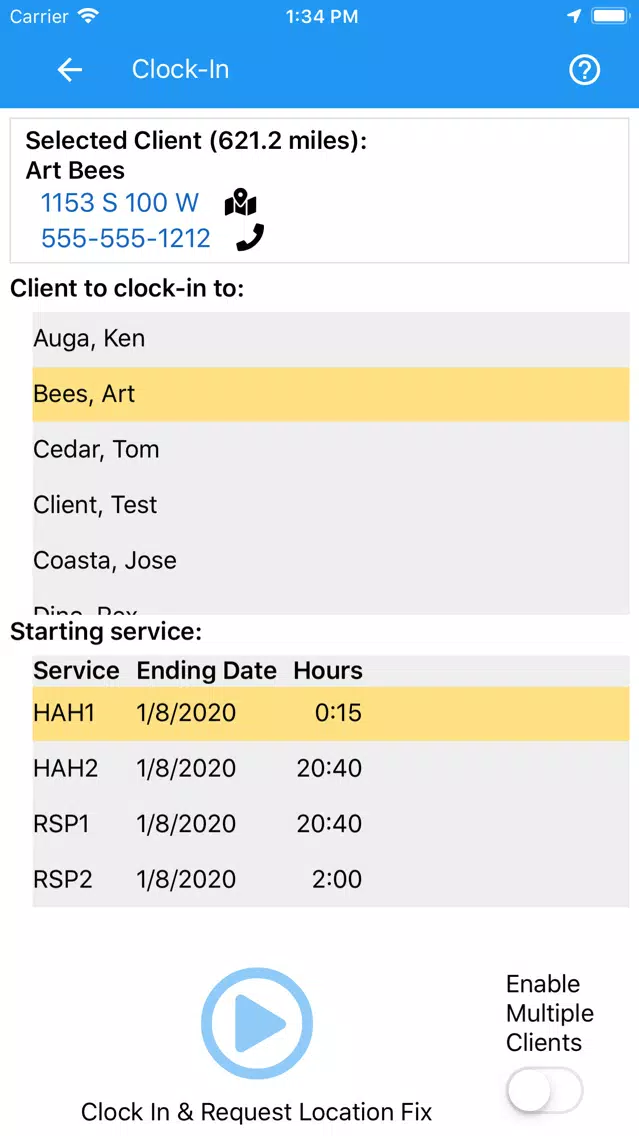Tap the back arrow icon
The image size is (639, 1136).
tap(70, 70)
